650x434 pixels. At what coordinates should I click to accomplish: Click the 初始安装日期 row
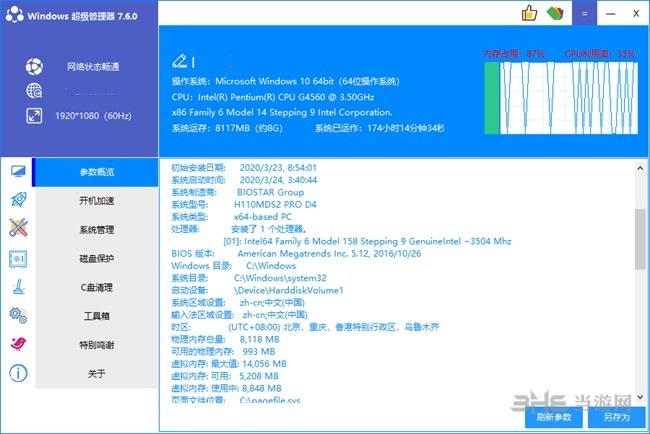click(244, 168)
